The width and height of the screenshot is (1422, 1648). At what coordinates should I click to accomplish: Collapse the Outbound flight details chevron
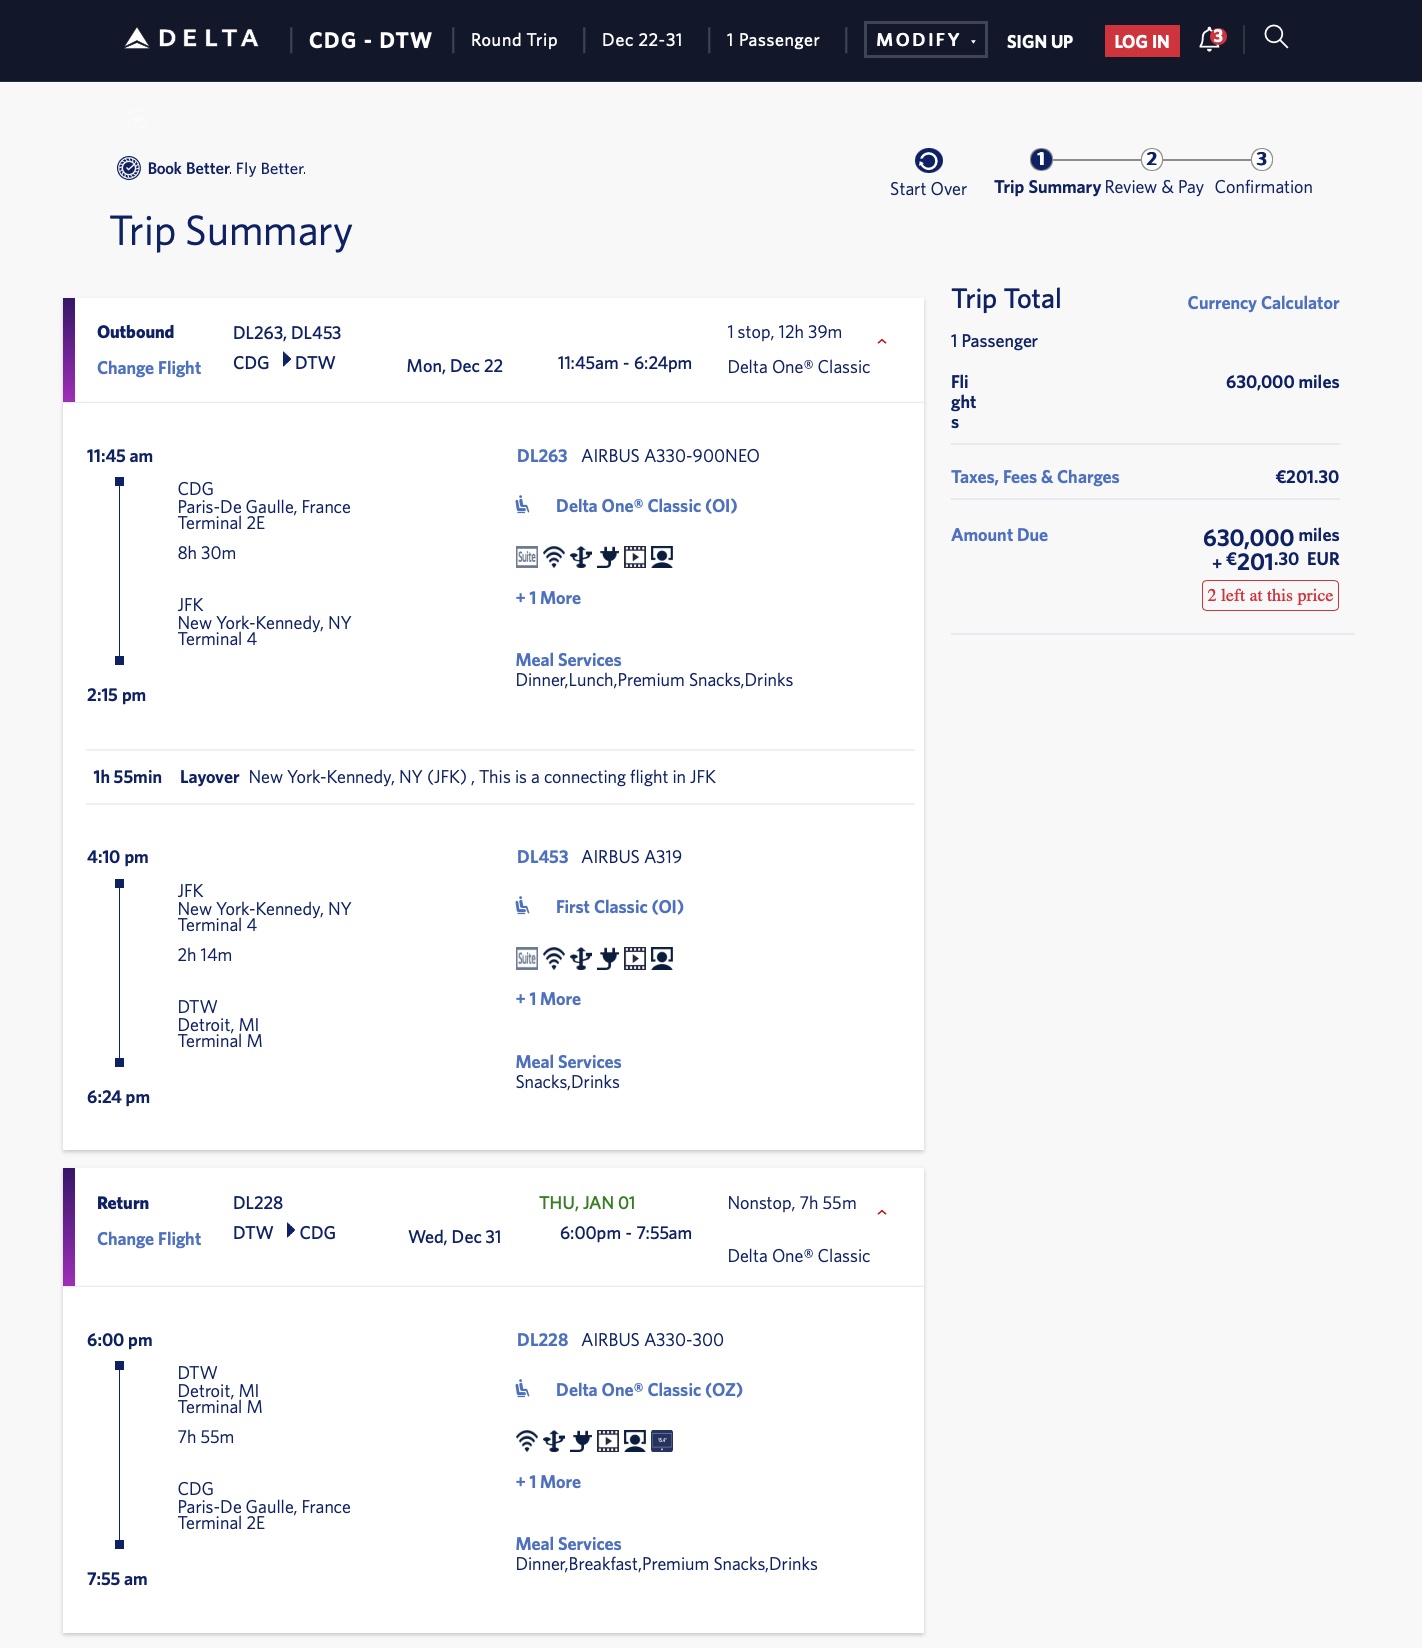pos(882,340)
